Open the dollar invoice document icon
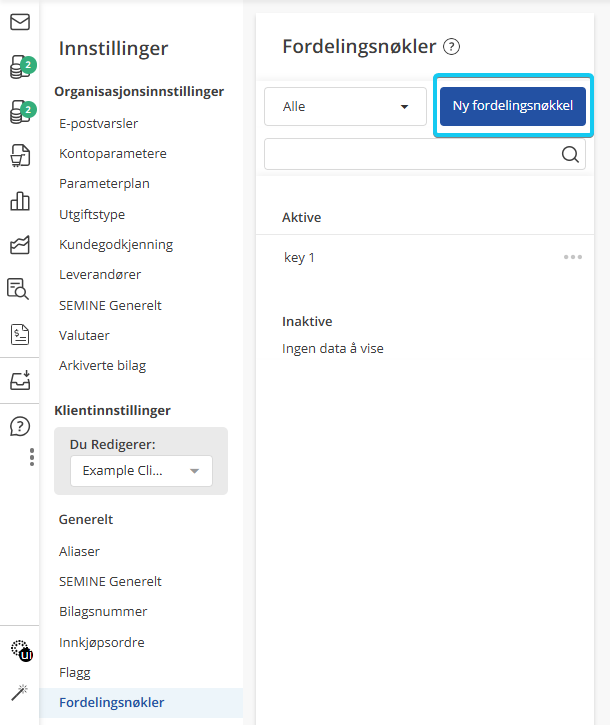The height and width of the screenshot is (725, 610). tap(20, 334)
